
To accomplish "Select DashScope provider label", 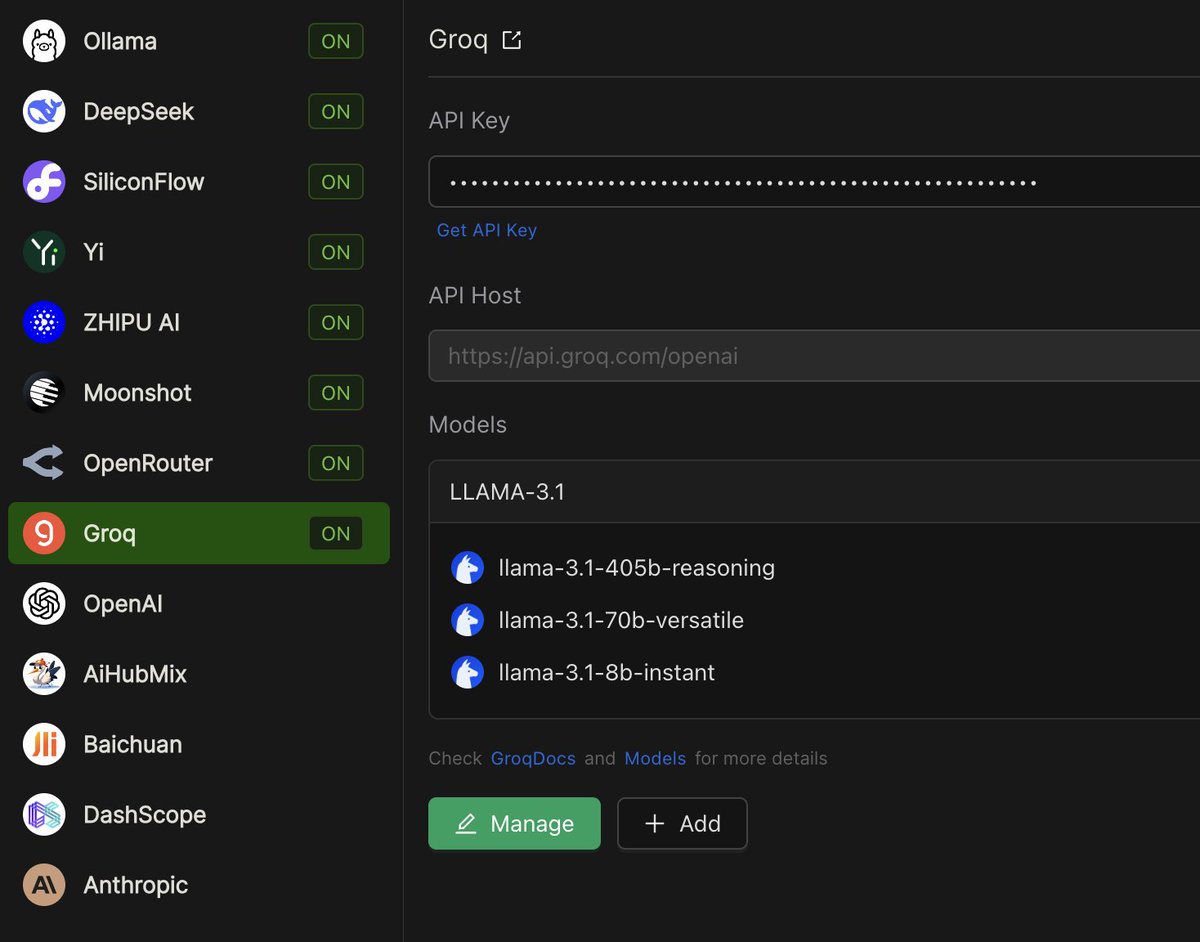I will click(145, 815).
